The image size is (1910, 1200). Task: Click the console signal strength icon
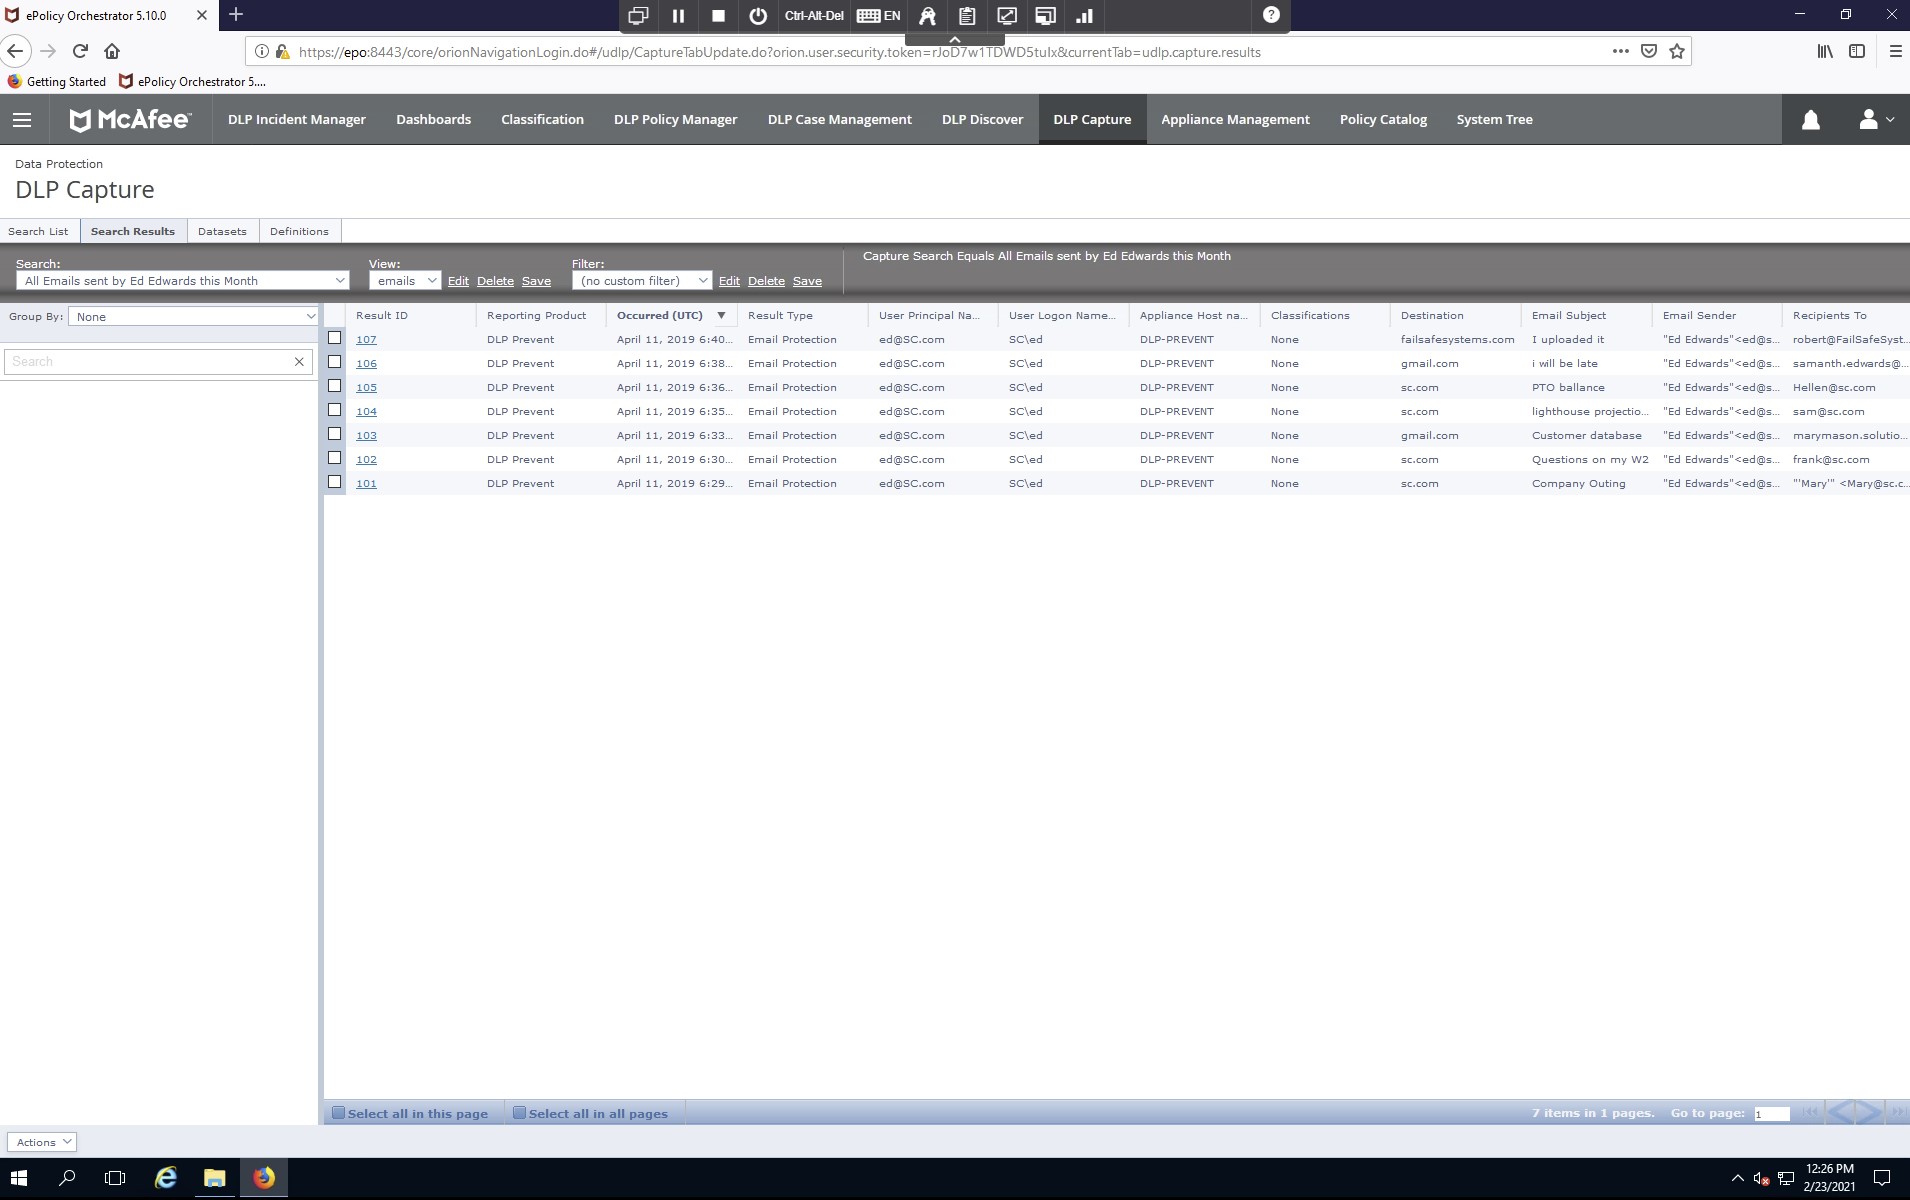(x=1085, y=16)
